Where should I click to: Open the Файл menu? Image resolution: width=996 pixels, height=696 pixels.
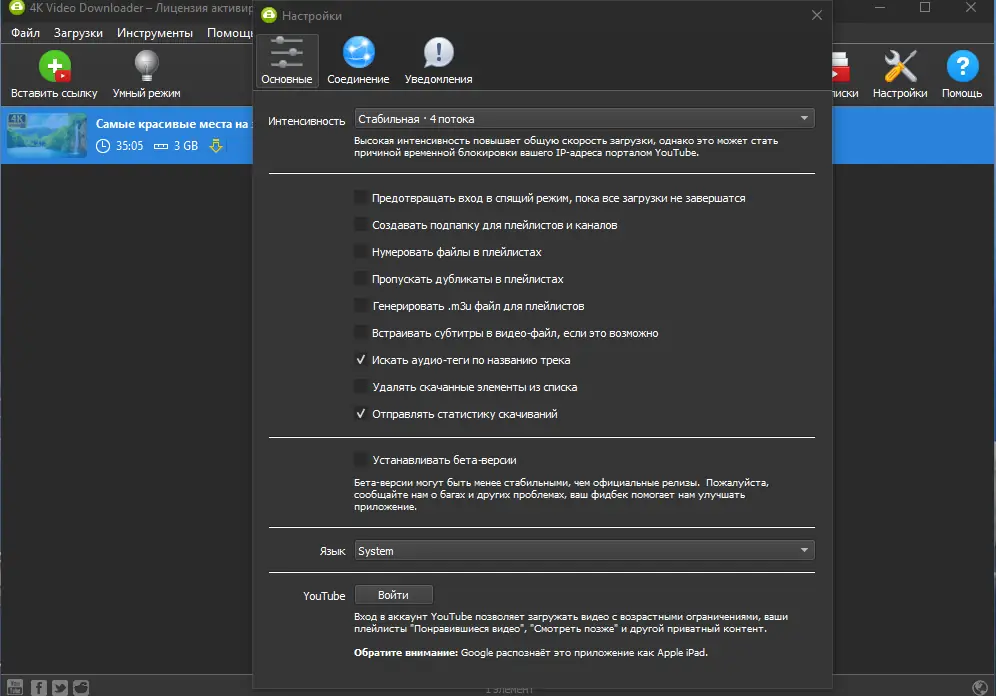point(25,33)
